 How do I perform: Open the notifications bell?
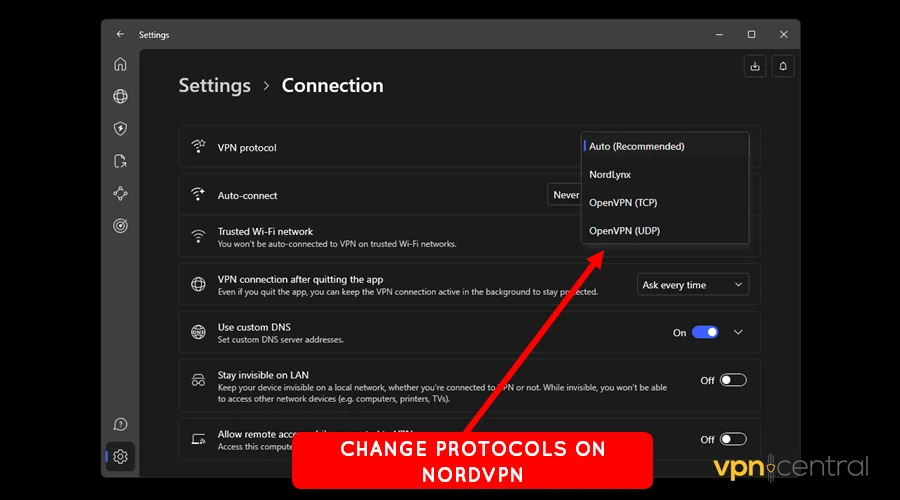(x=783, y=66)
